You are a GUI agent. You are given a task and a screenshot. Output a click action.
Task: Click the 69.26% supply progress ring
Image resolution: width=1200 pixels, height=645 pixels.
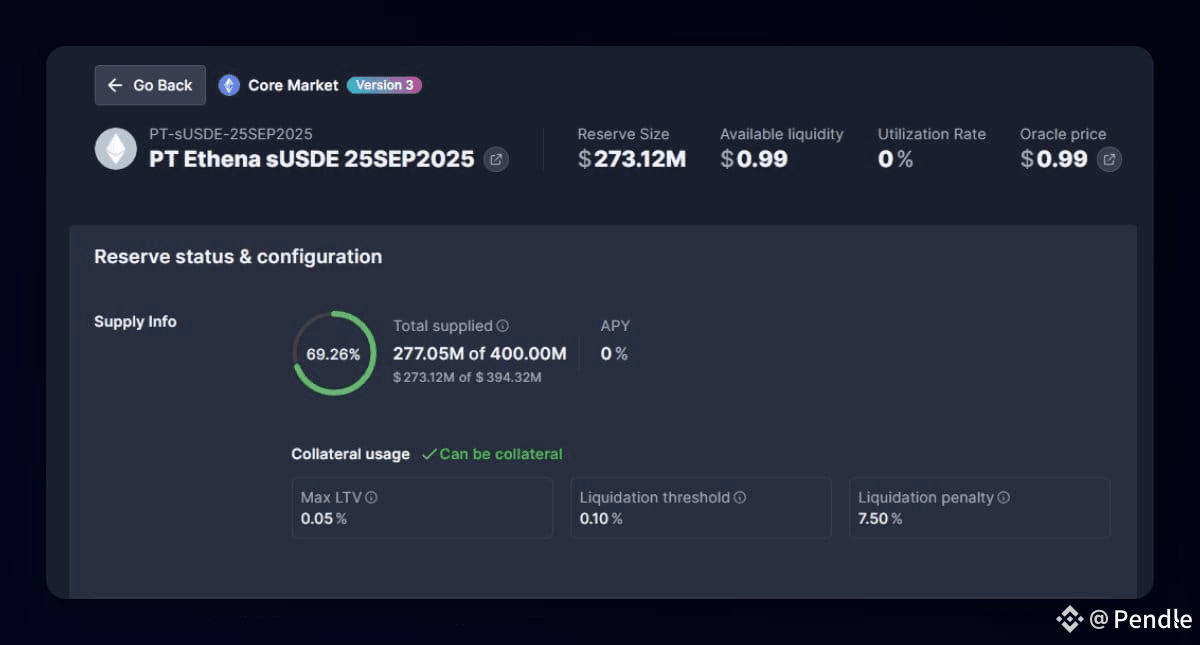(334, 353)
